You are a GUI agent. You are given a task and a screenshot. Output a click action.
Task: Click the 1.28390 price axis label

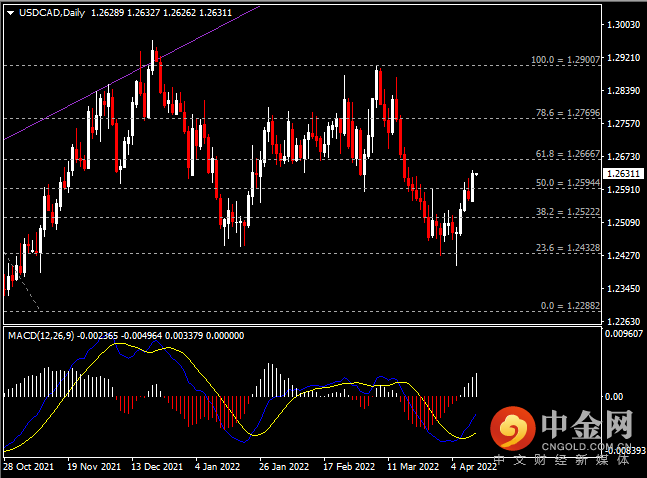[623, 91]
